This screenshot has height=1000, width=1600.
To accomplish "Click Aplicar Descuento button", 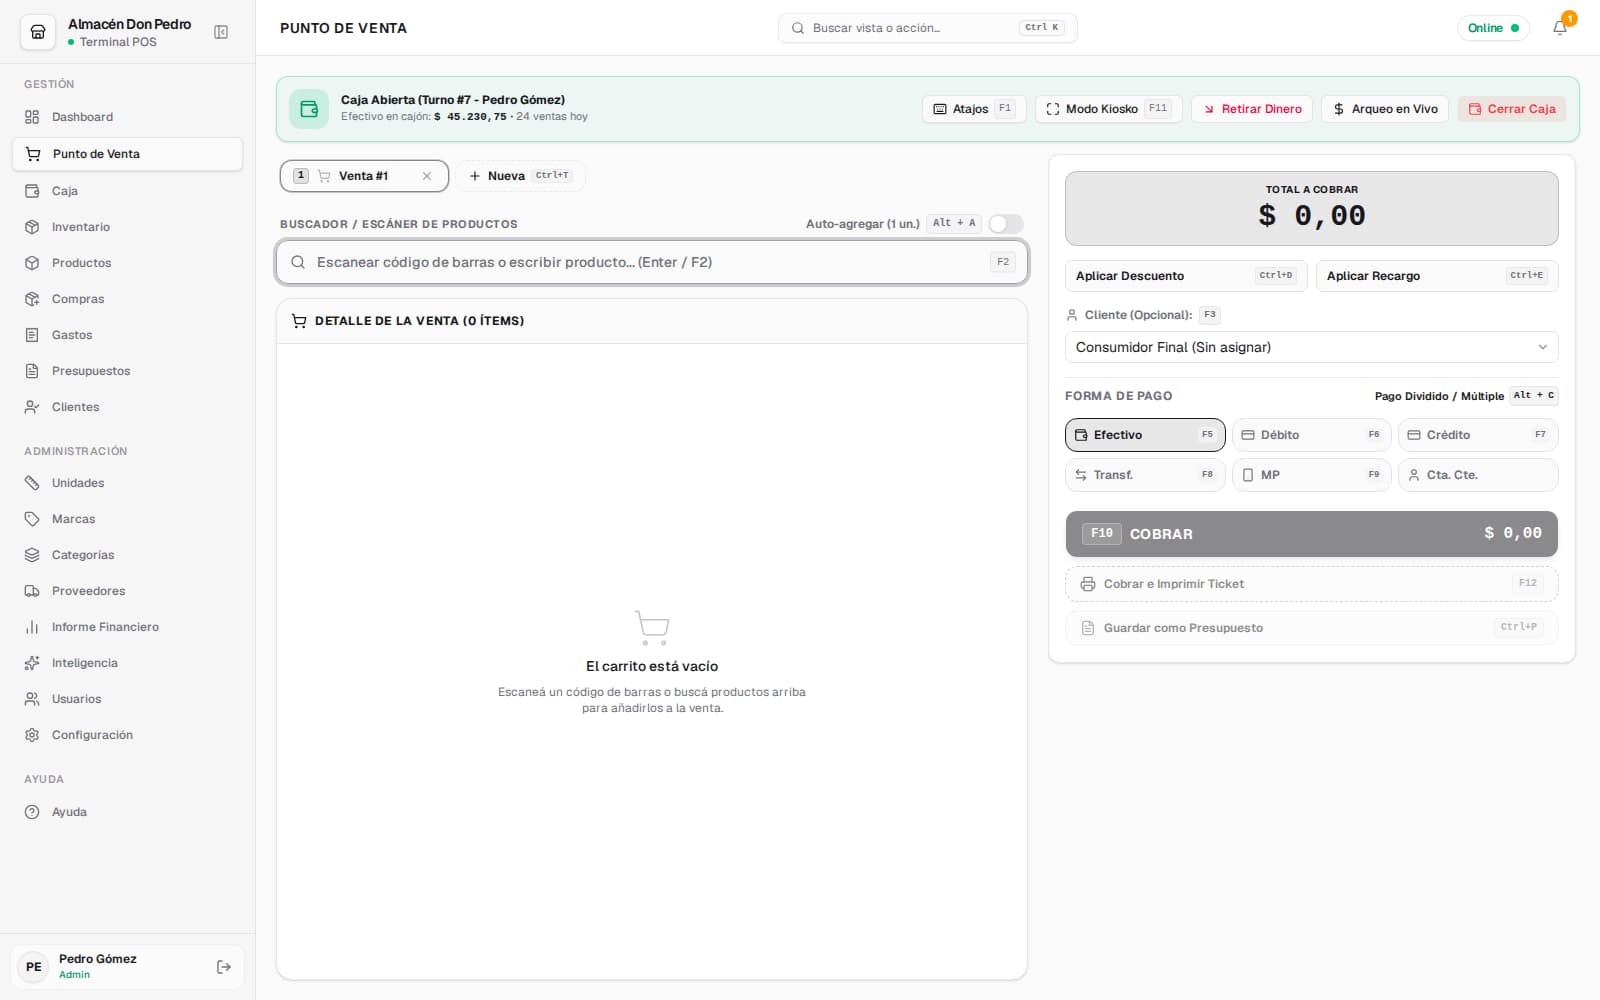I will [x=1186, y=276].
